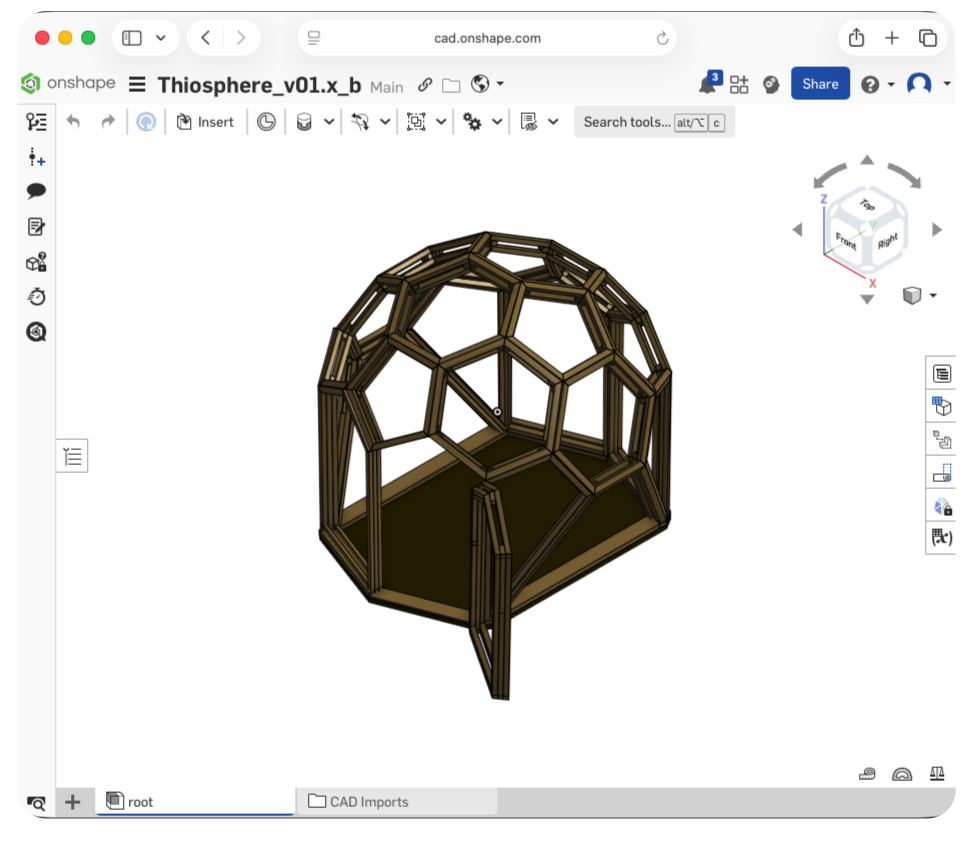Viewport: 974px width, 841px height.
Task: Open the CAD Imports folder tab
Action: click(x=370, y=801)
